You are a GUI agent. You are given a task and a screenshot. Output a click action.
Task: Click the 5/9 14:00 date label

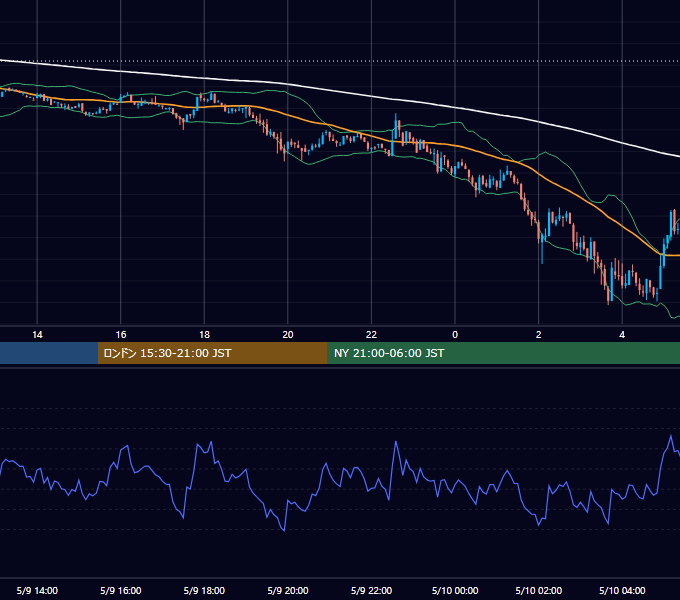coord(37,590)
